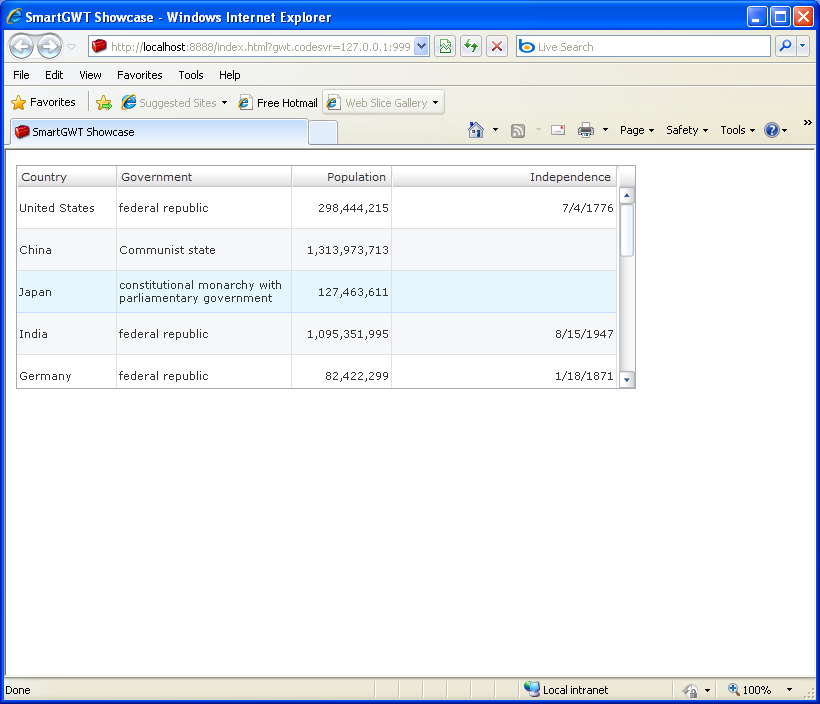Click the Print icon

(x=586, y=130)
